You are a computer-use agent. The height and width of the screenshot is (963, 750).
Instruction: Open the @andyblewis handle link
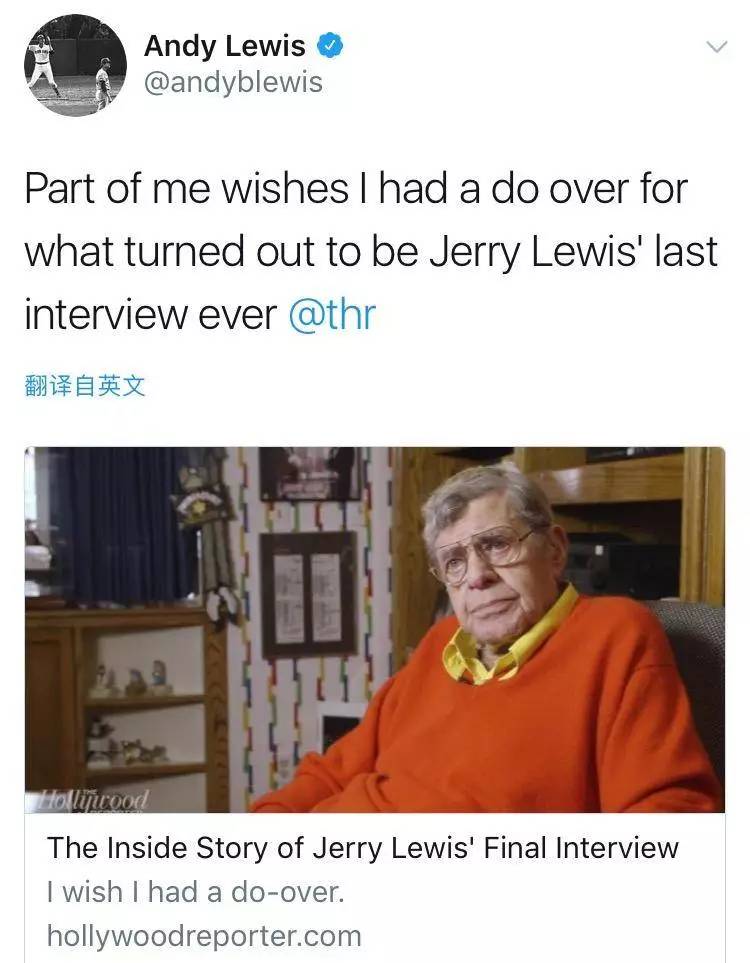tap(234, 82)
